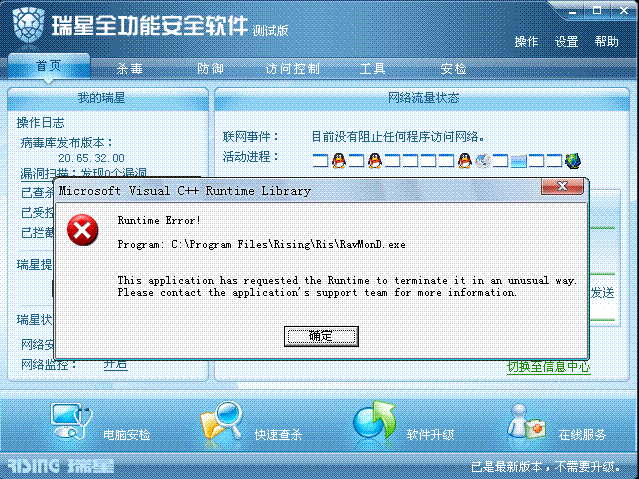Click the 在线服务 person icon
Image resolution: width=639 pixels, height=479 pixels.
point(526,422)
